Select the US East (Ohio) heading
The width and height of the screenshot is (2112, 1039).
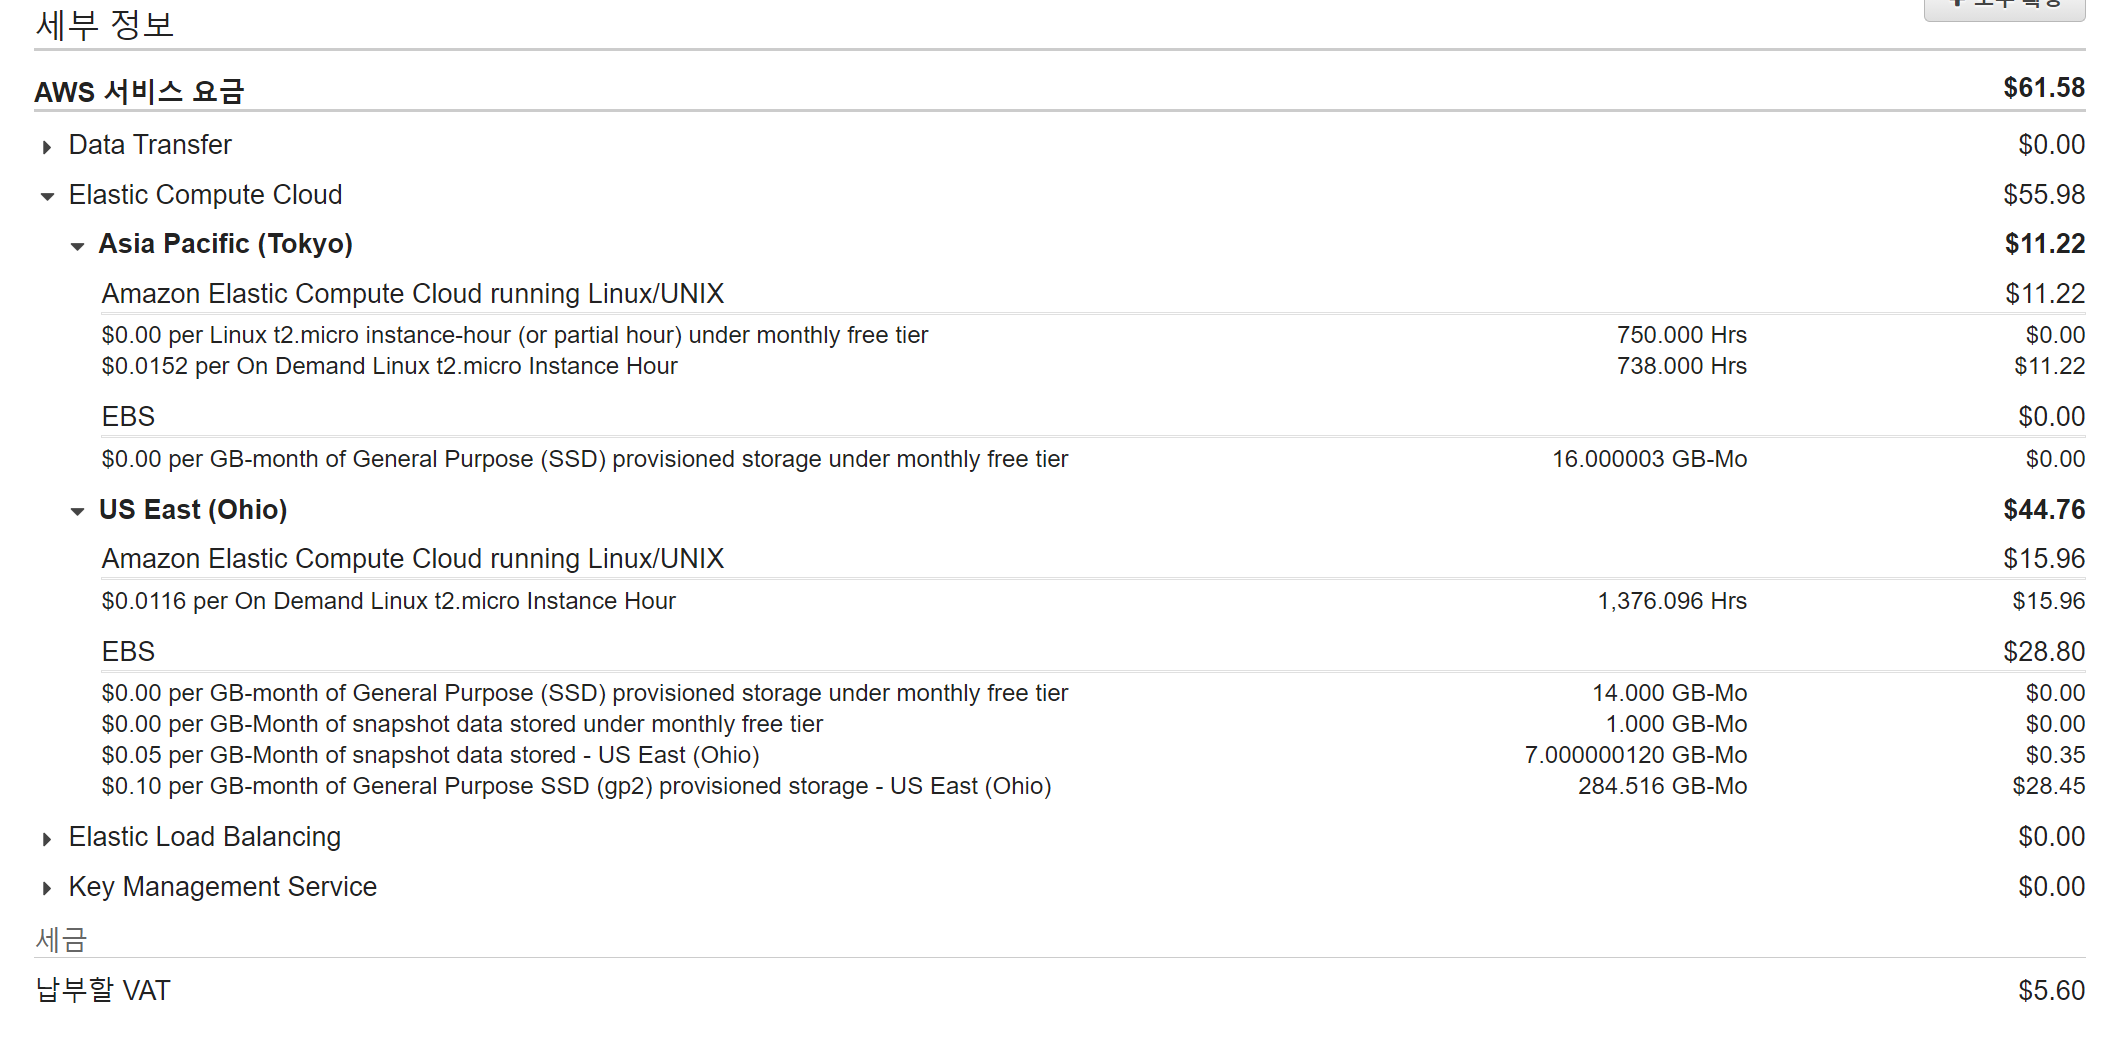[x=193, y=510]
